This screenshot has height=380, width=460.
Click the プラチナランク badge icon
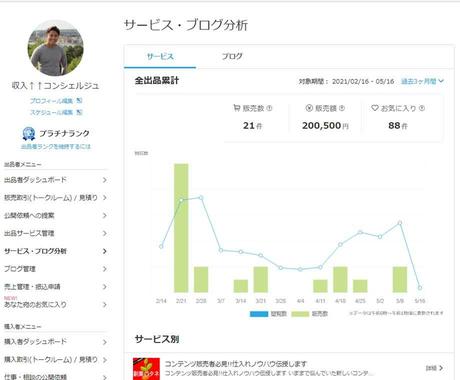pos(29,133)
